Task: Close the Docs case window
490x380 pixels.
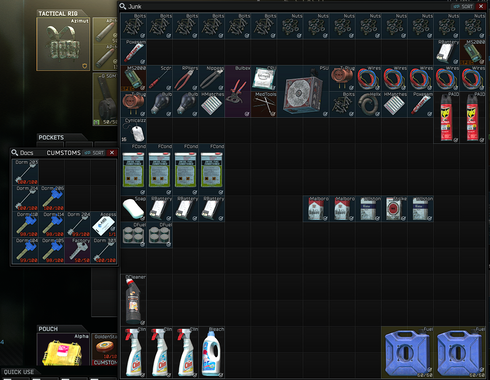Action: click(112, 153)
